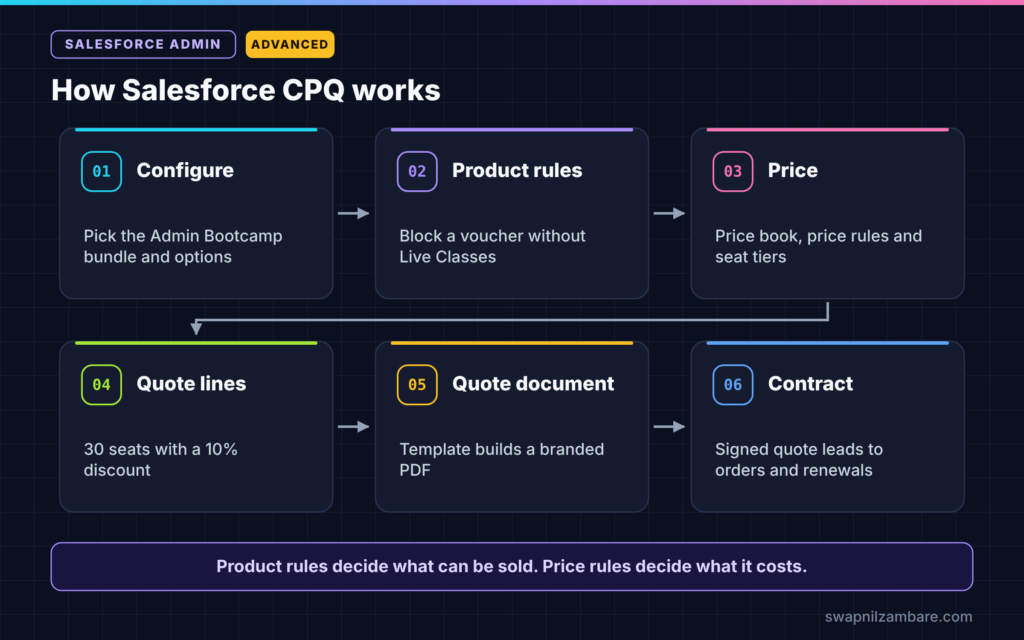Click text Pick the Admin Bootcamp bundle and options
Image resolution: width=1024 pixels, height=640 pixels.
[183, 246]
